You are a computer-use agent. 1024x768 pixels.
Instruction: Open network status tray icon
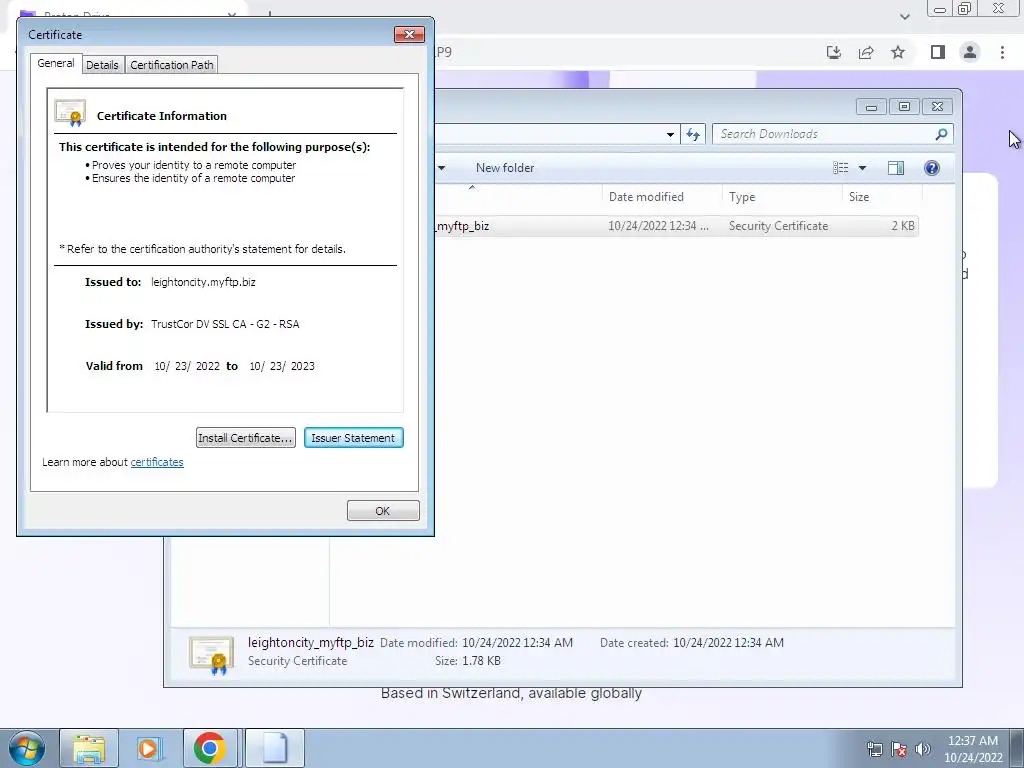tap(874, 749)
